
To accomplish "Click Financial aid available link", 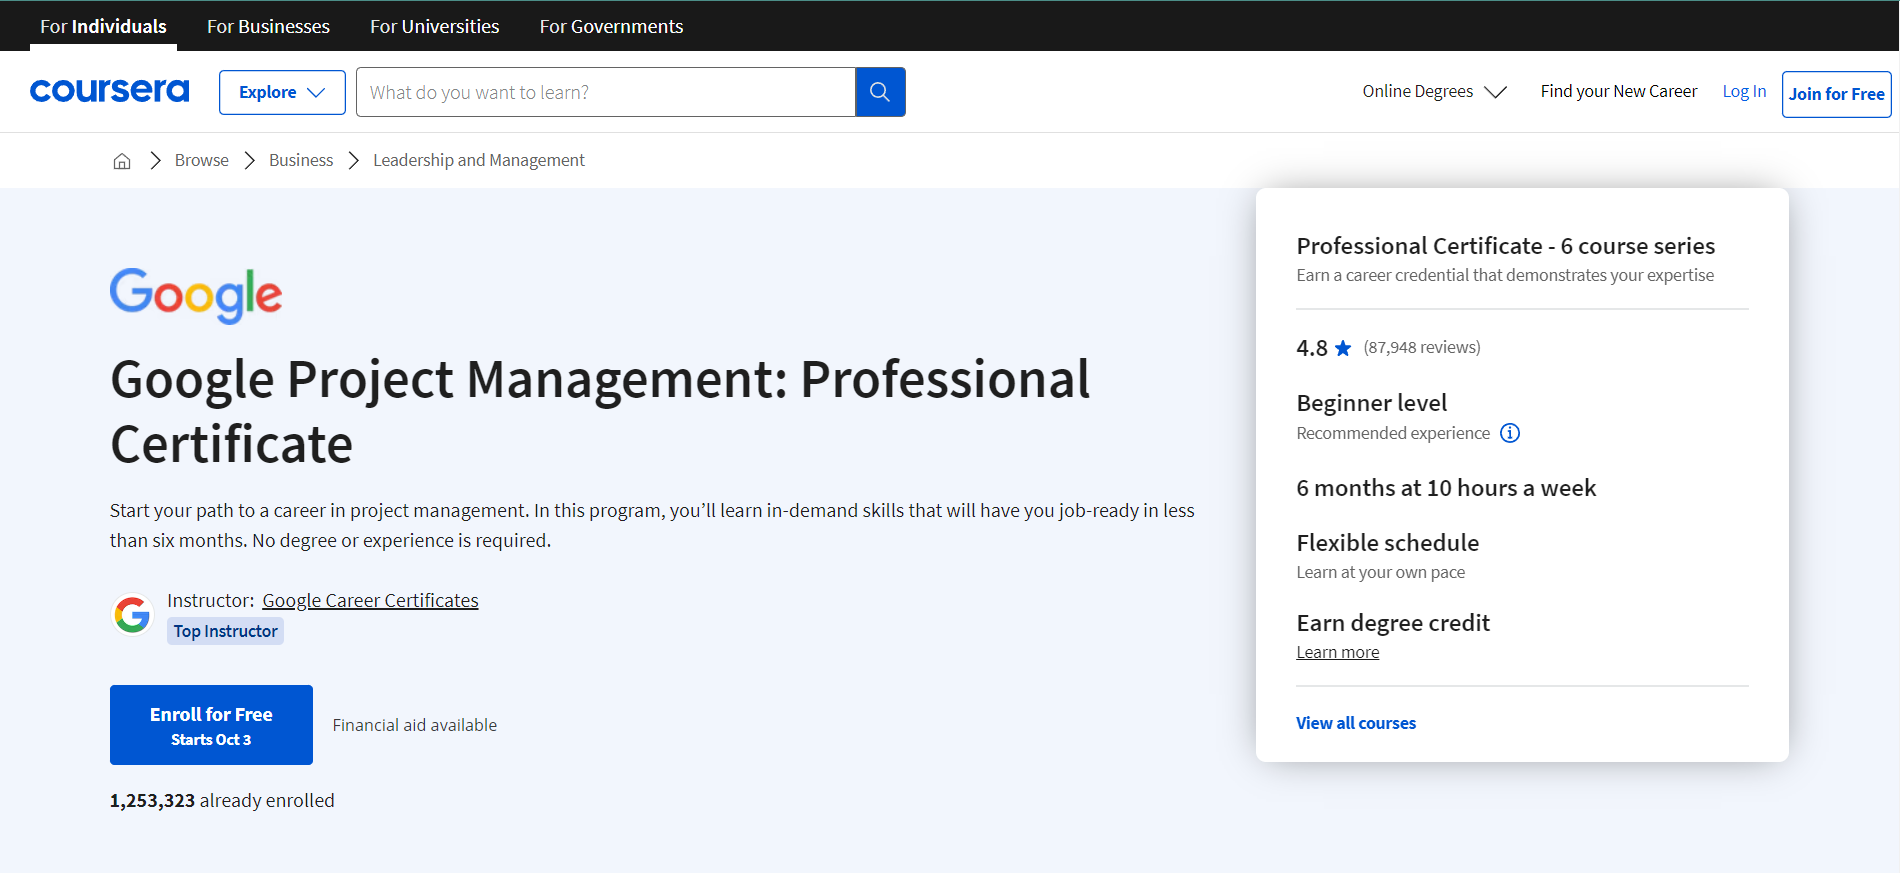I will (414, 725).
